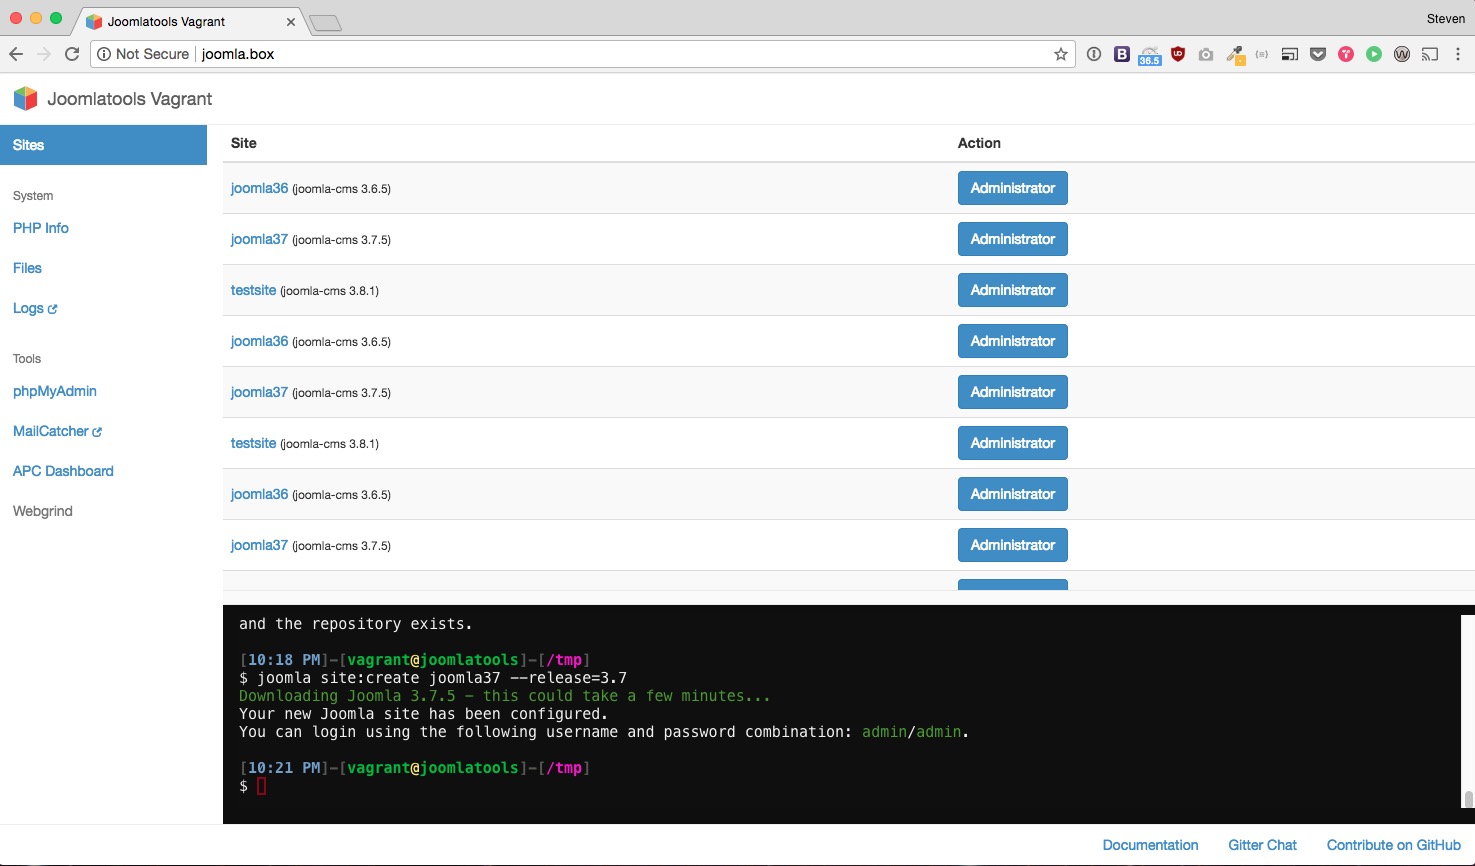Click the curly braces extension icon

click(x=1262, y=54)
